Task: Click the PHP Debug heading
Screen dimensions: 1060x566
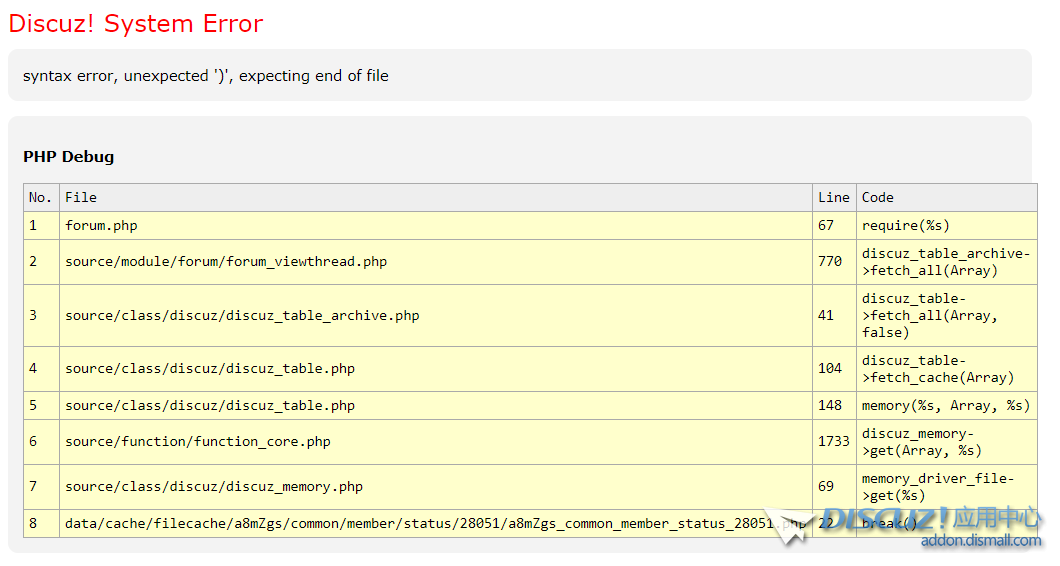Action: [69, 157]
